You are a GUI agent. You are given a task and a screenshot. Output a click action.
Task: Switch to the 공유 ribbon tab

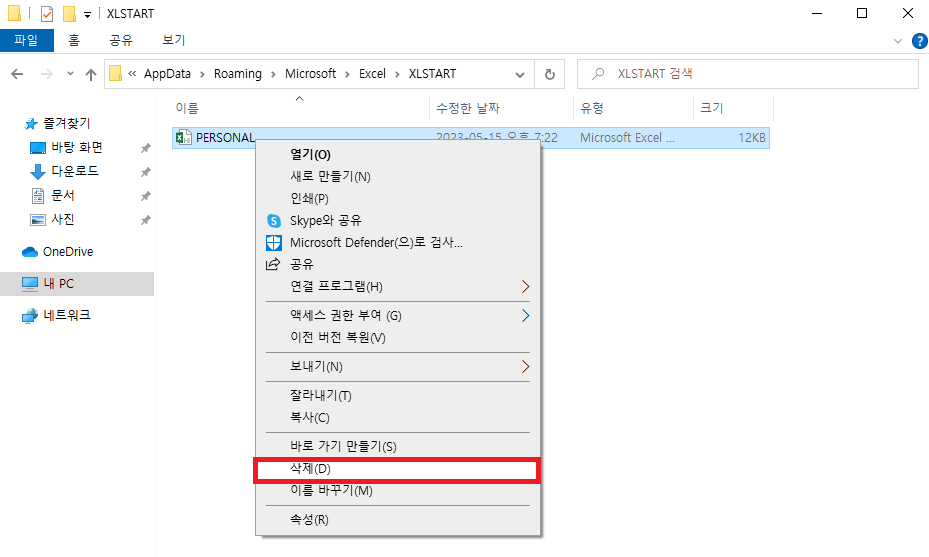click(121, 40)
